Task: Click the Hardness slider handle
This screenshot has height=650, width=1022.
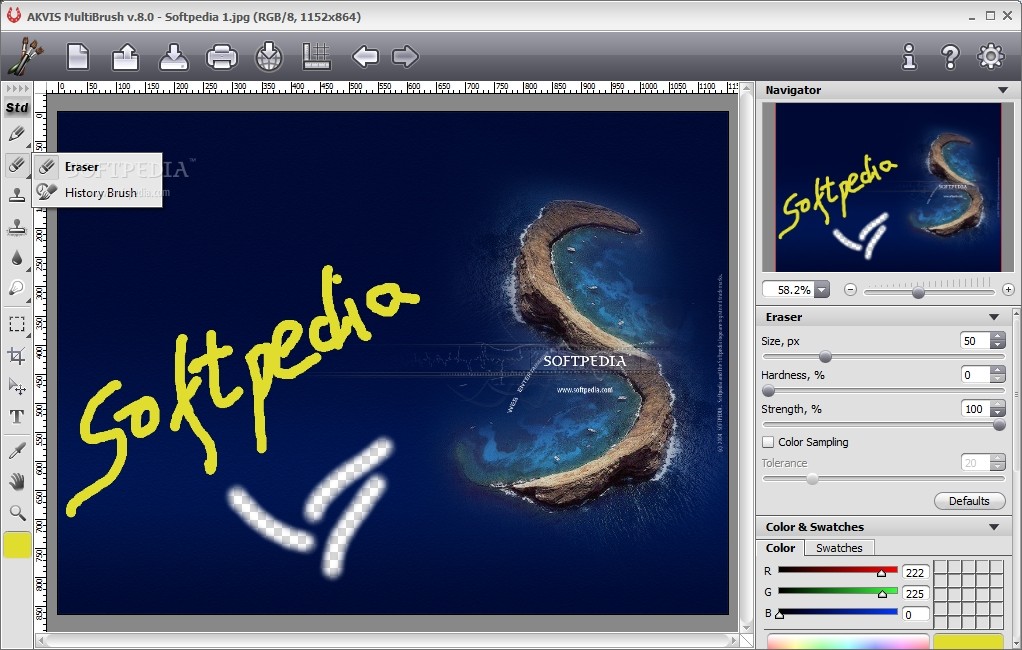Action: click(768, 391)
